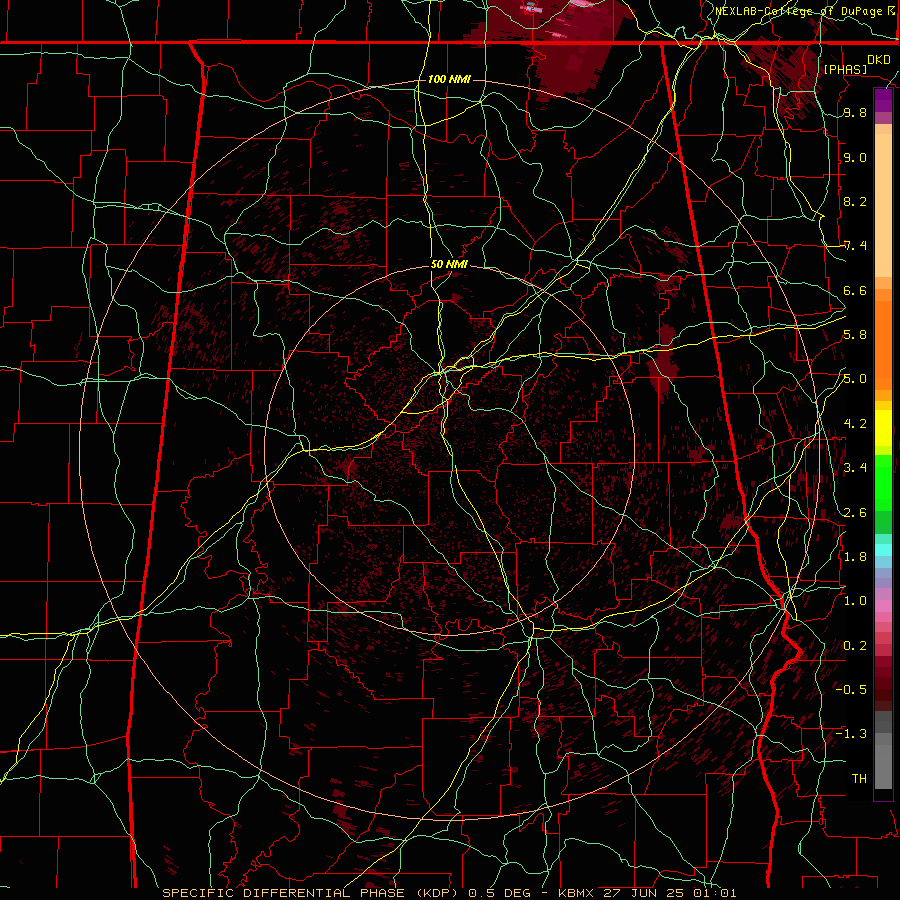Pick the purple band on the color bar
Image resolution: width=900 pixels, height=900 pixels.
[x=883, y=100]
